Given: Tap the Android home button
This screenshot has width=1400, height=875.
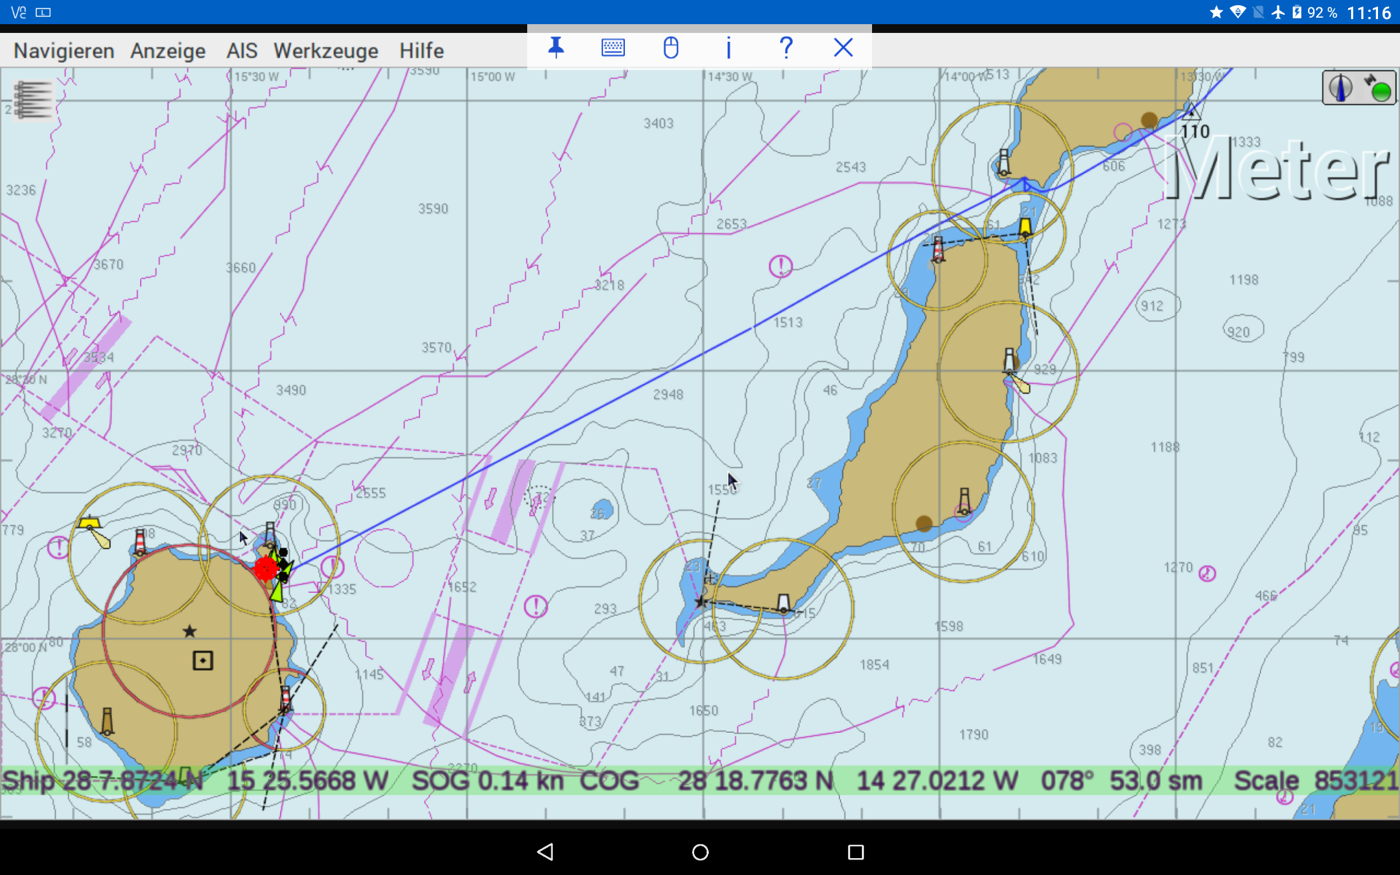Looking at the screenshot, I should [700, 852].
